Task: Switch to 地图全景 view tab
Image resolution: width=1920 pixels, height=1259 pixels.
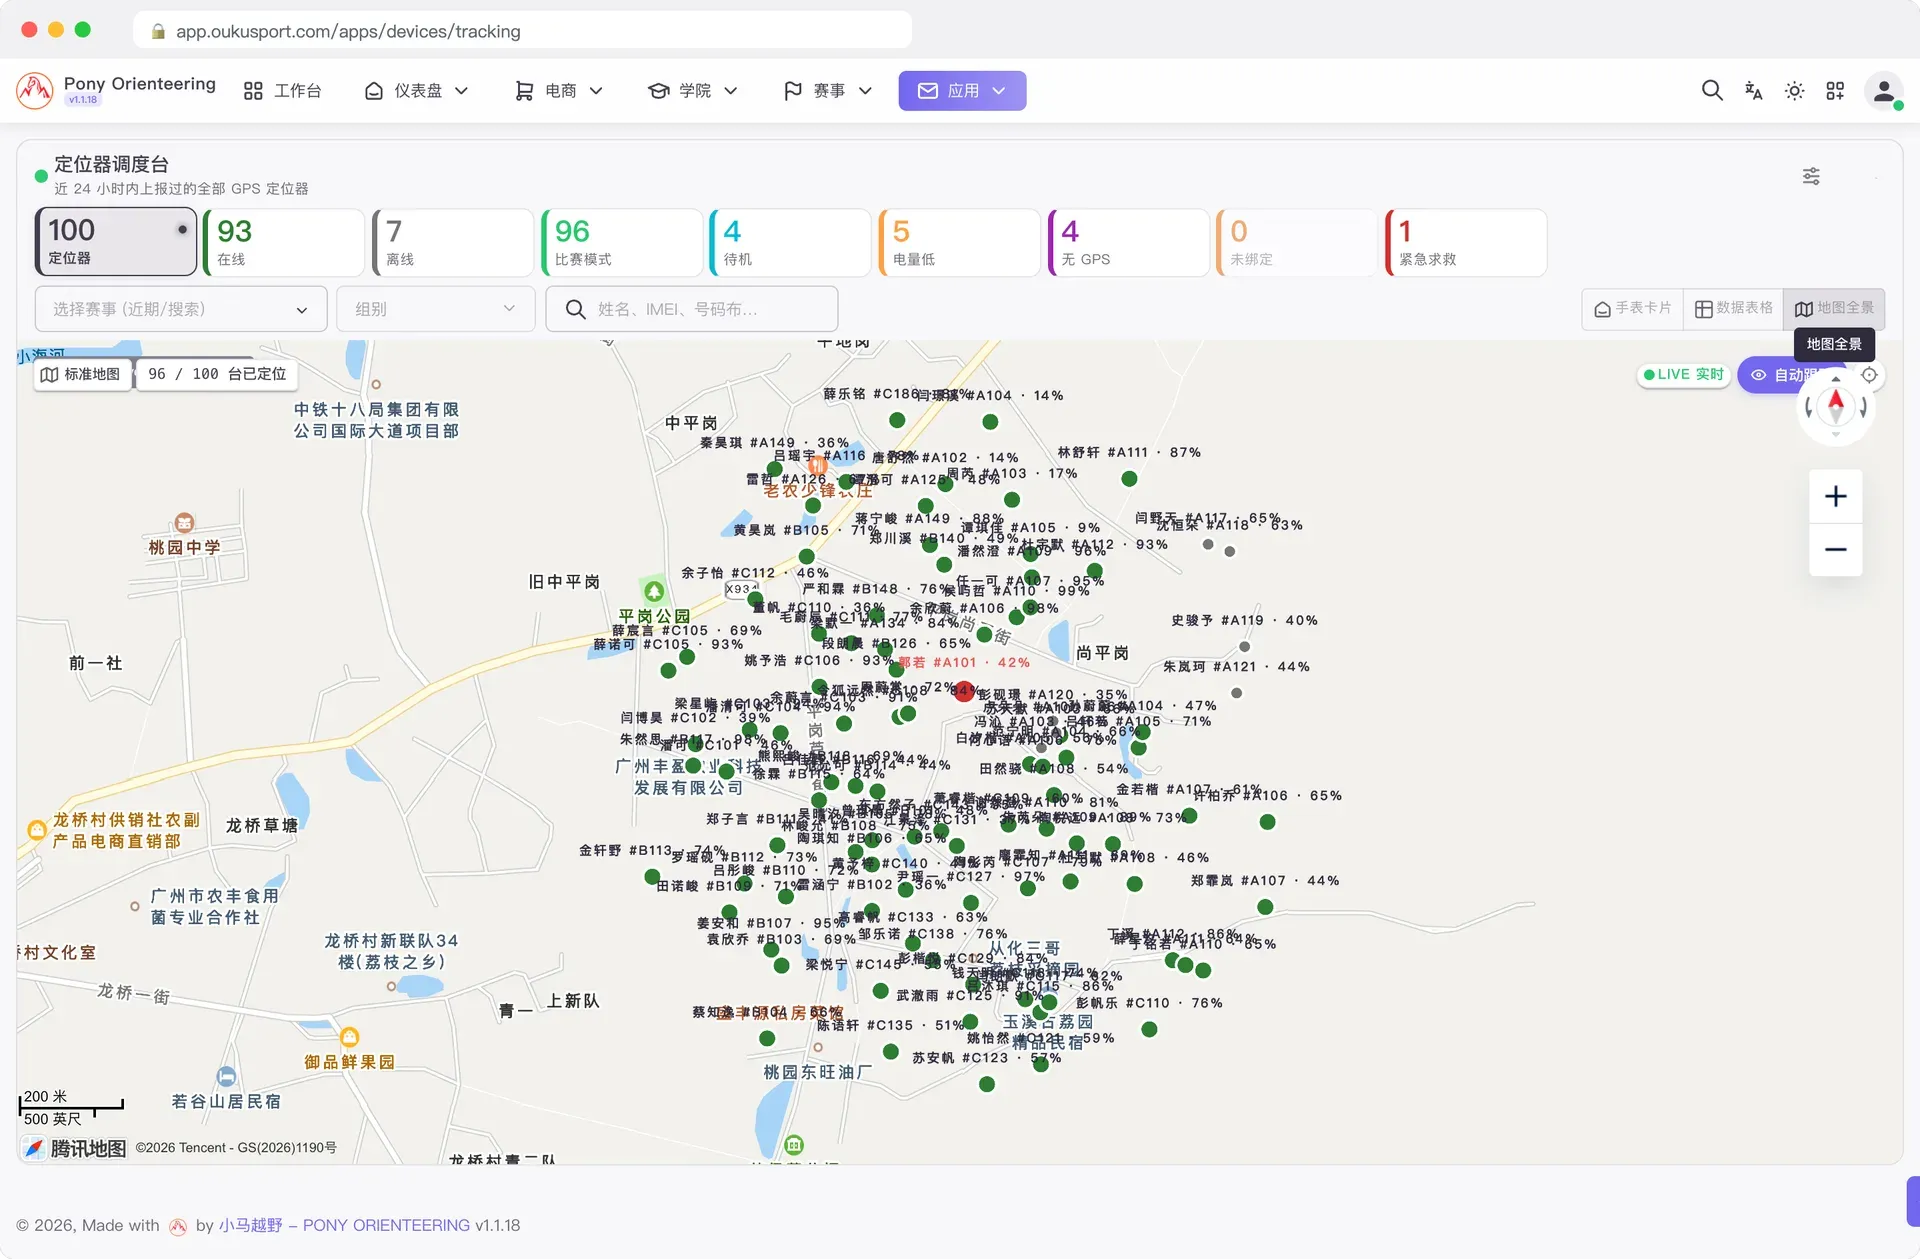Action: (x=1835, y=308)
